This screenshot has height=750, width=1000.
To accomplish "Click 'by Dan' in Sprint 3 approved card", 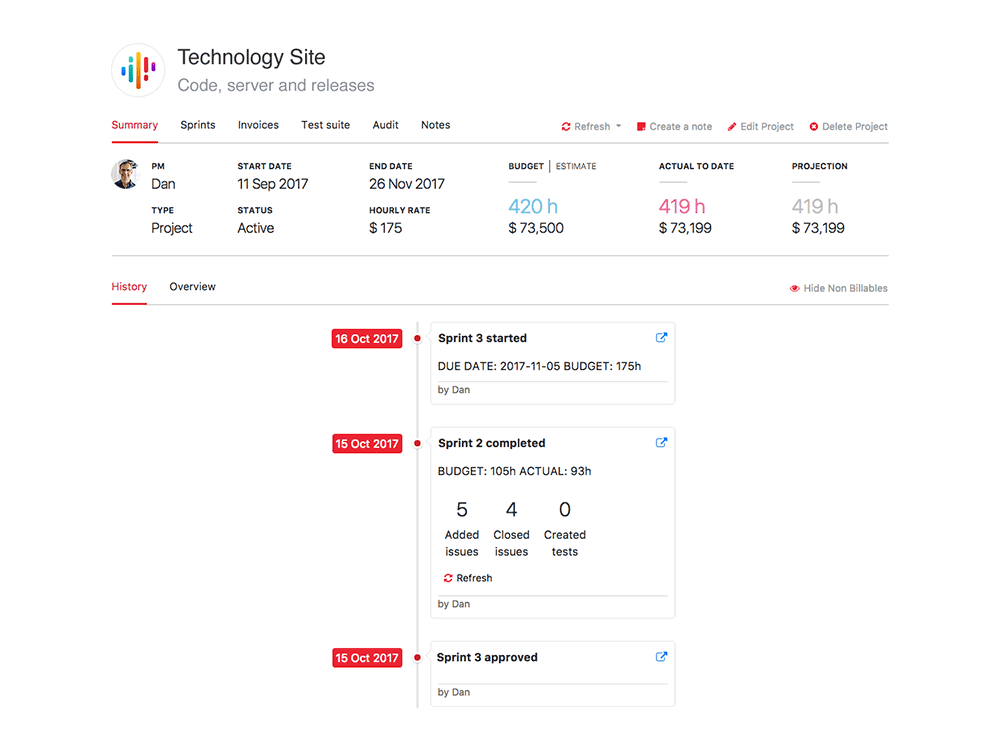I will (453, 692).
